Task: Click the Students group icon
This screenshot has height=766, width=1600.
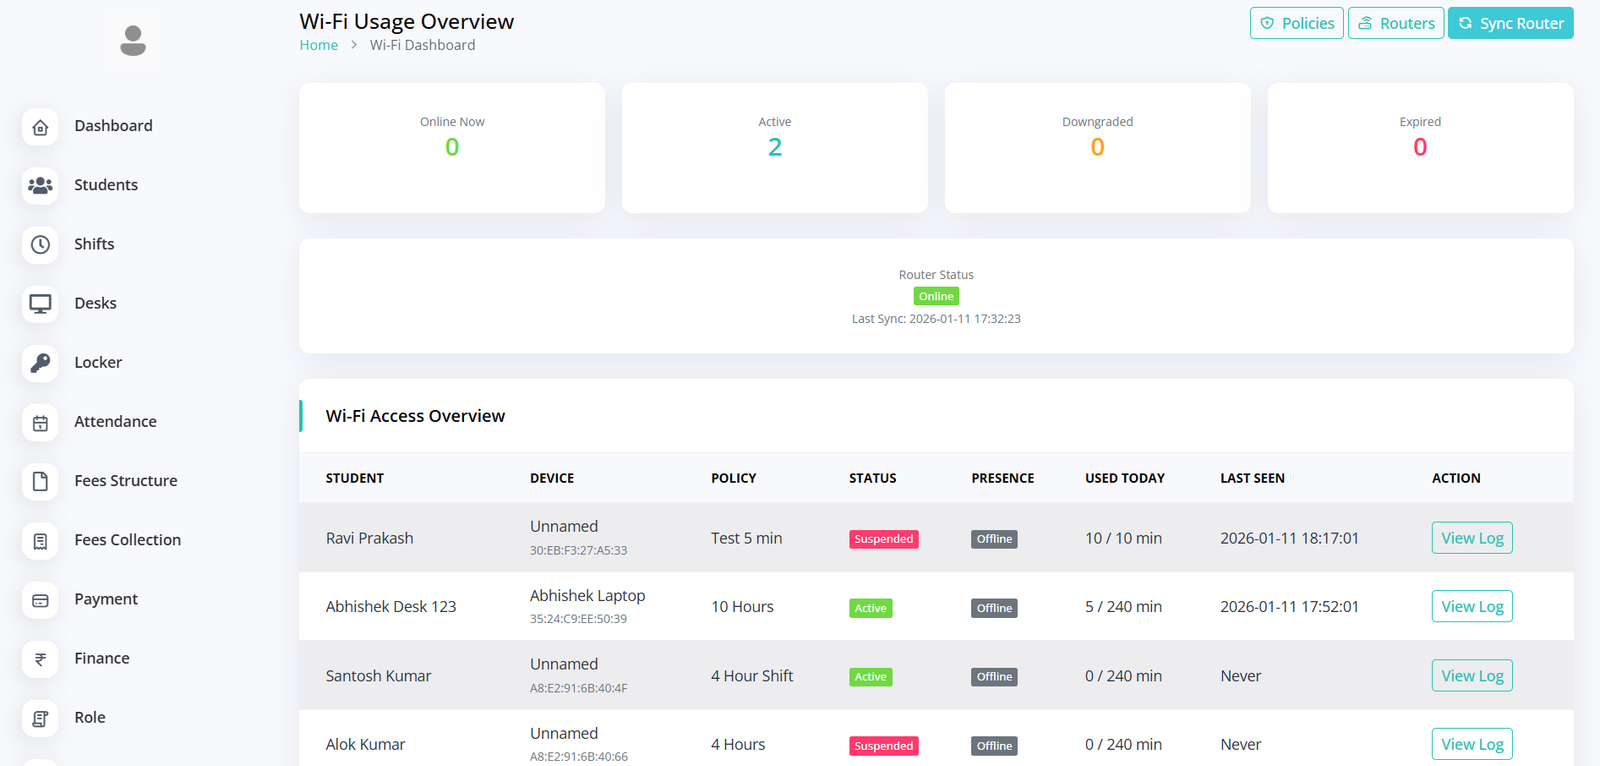Action: [x=40, y=186]
